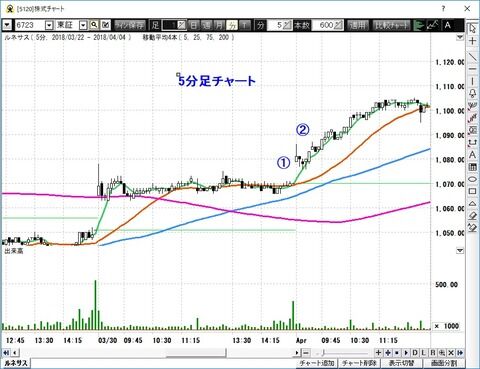Click the green bar chart icon in toolbar

coord(419,25)
